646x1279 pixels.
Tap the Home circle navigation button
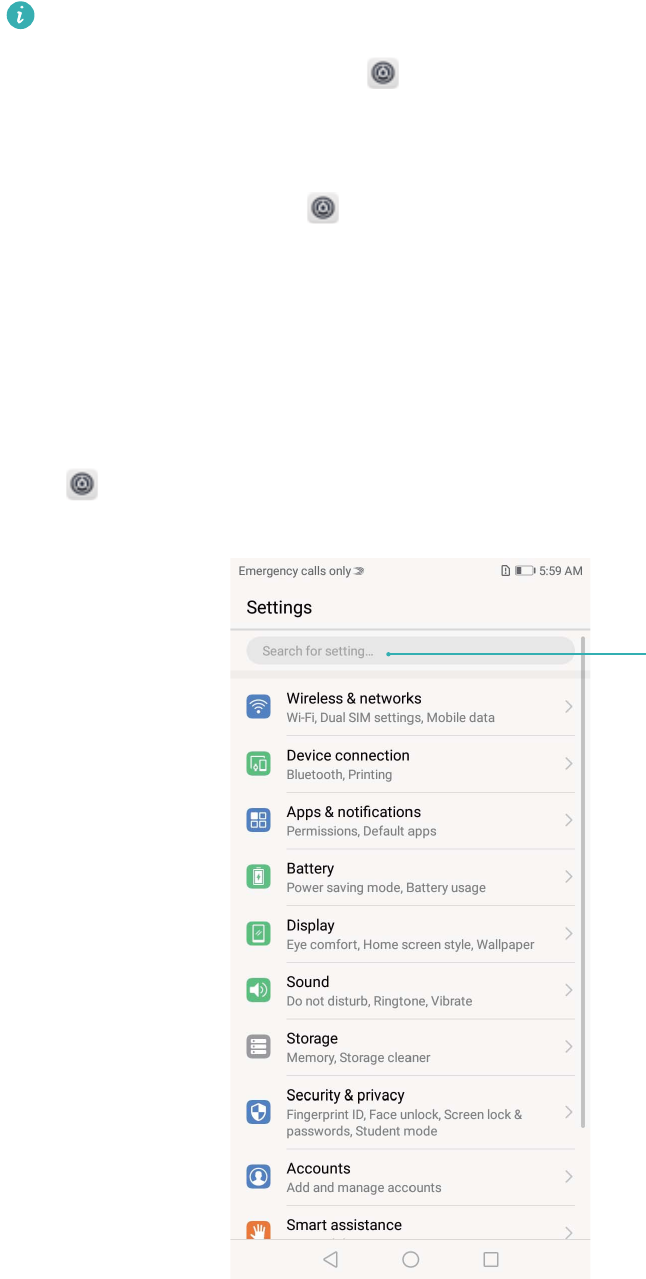(410, 1260)
